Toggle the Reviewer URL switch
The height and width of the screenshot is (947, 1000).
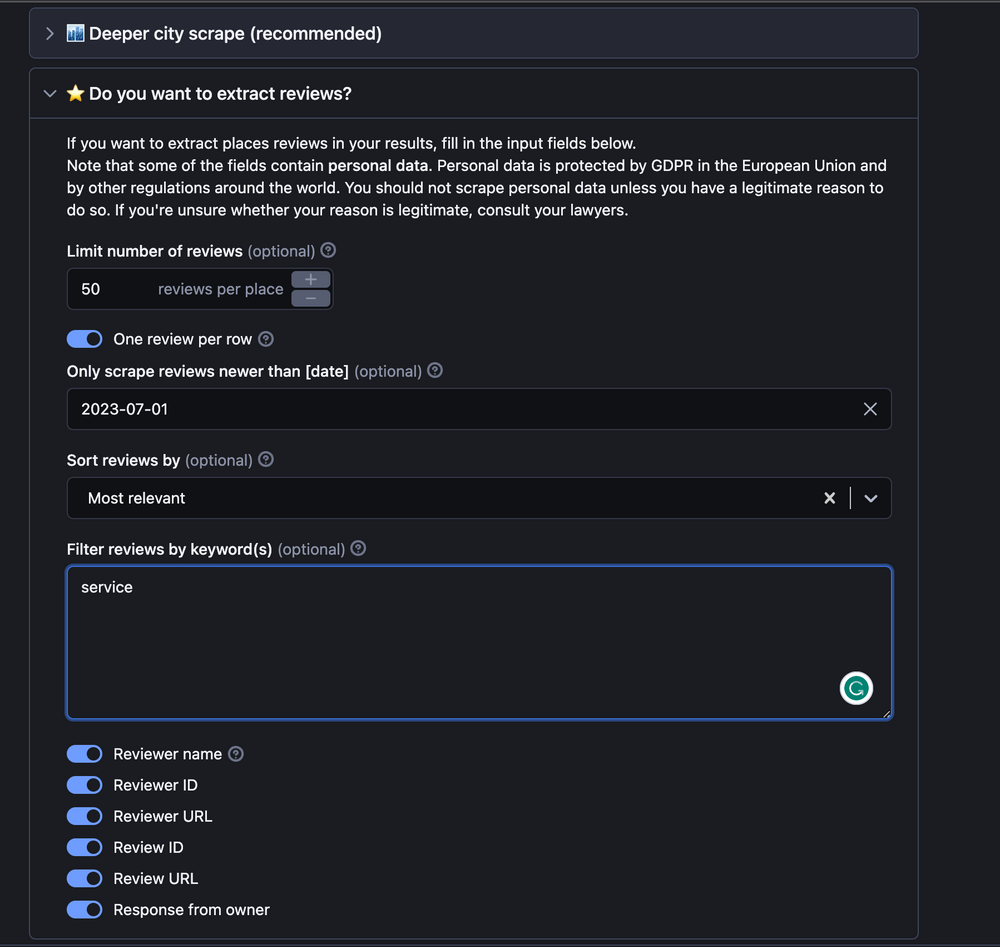click(84, 816)
